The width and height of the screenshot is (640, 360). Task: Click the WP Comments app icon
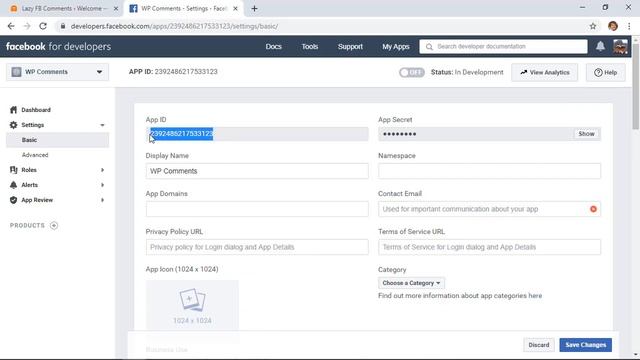click(16, 72)
